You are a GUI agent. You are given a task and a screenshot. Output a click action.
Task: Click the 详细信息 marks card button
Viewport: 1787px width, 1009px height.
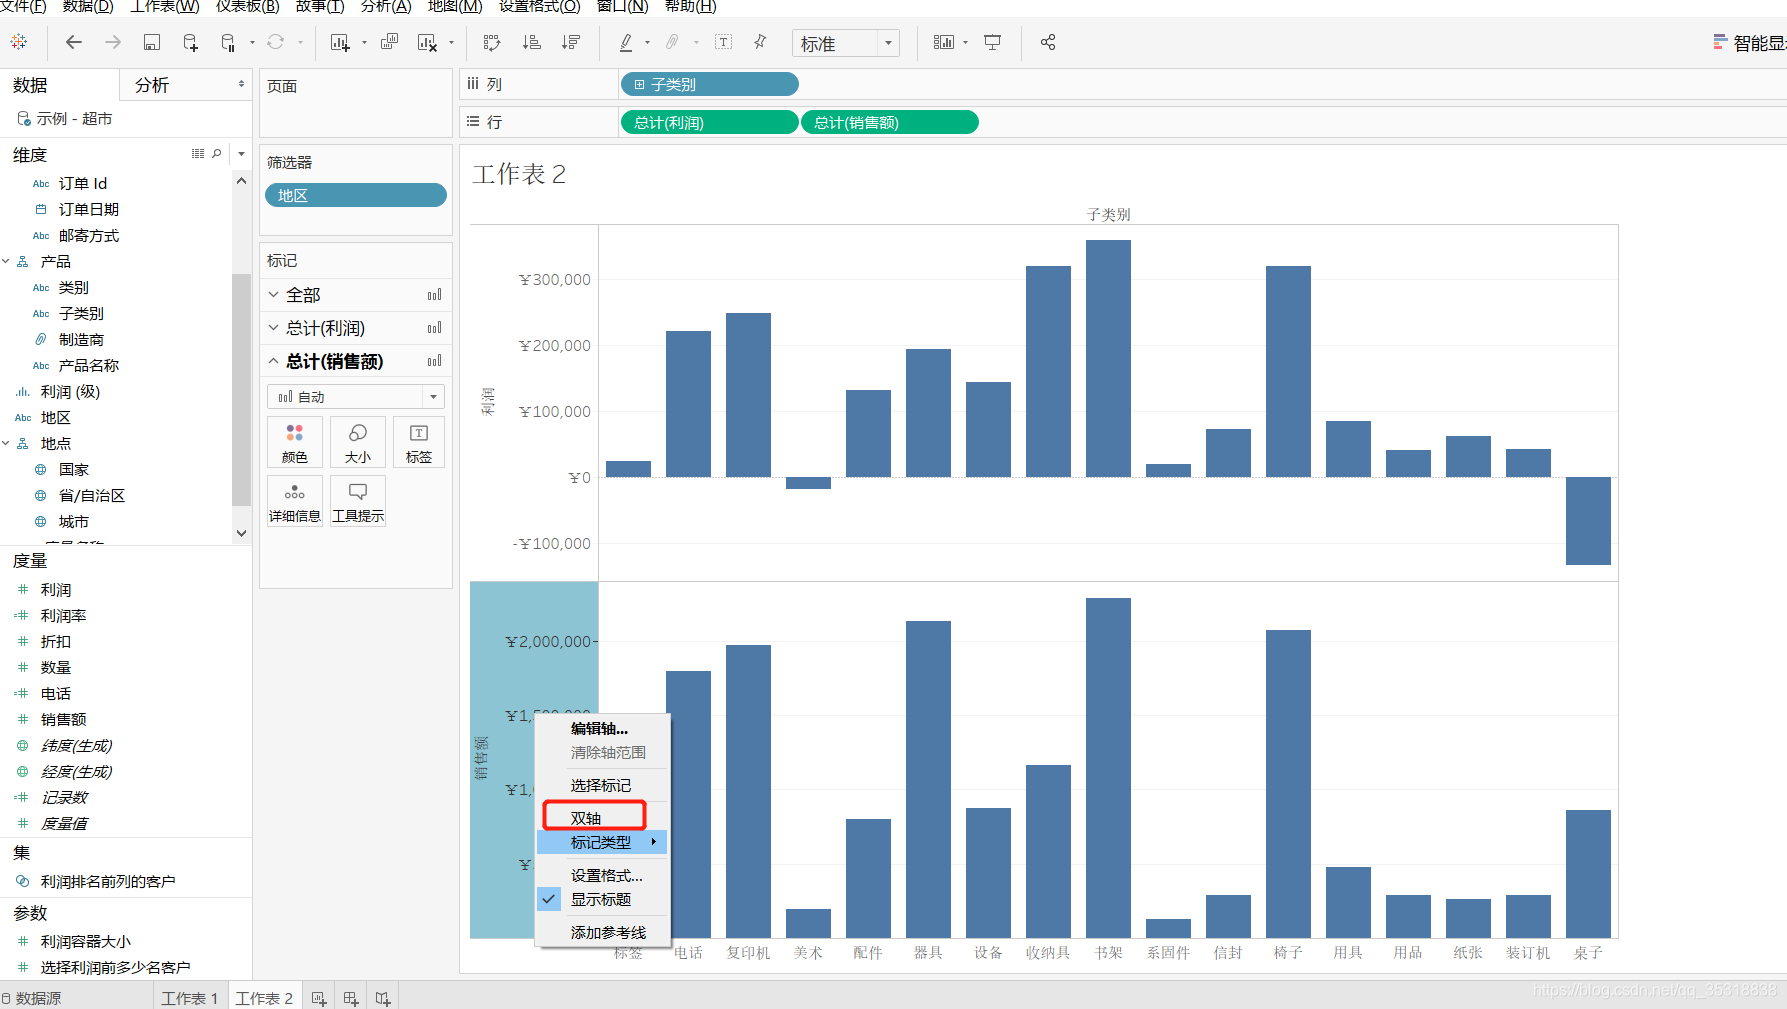pos(295,501)
